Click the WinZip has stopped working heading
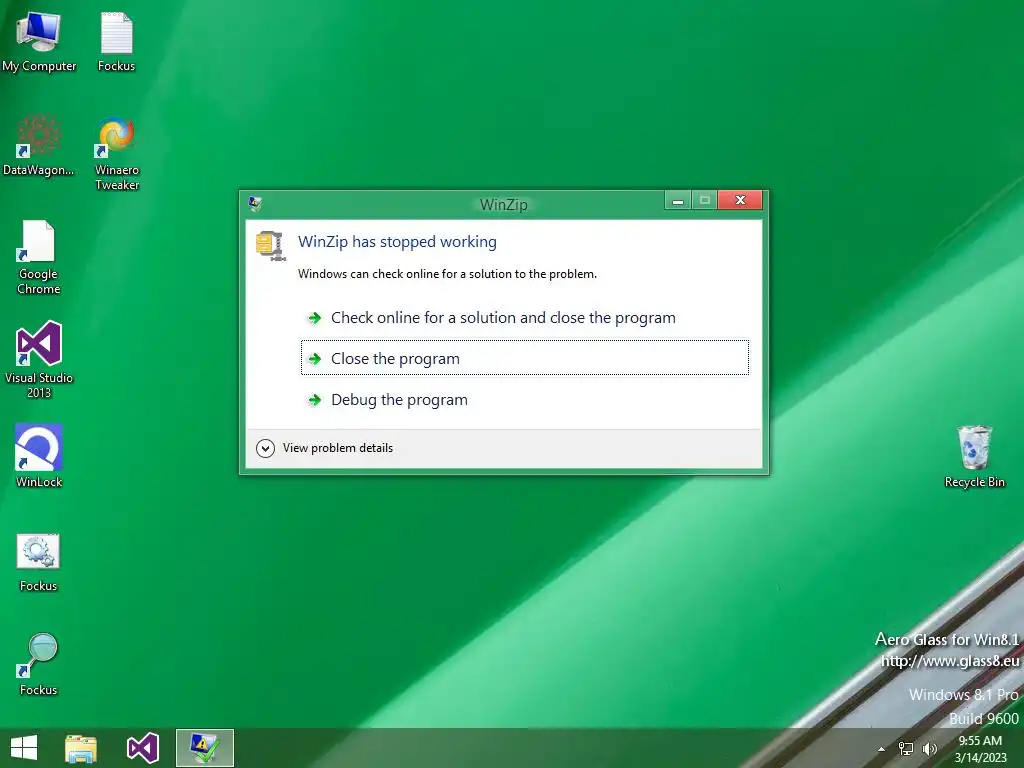 [x=397, y=242]
